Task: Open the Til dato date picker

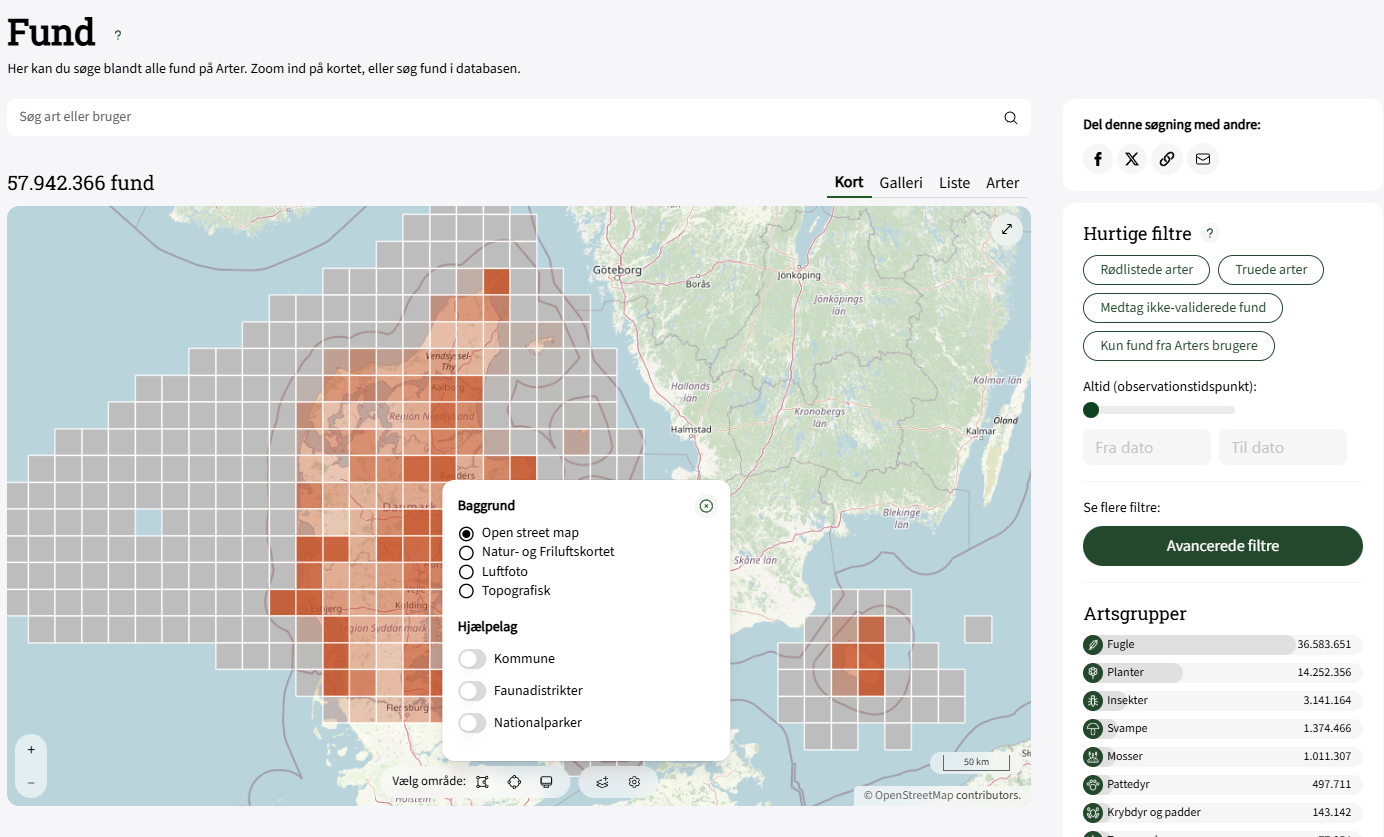Action: tap(1282, 448)
